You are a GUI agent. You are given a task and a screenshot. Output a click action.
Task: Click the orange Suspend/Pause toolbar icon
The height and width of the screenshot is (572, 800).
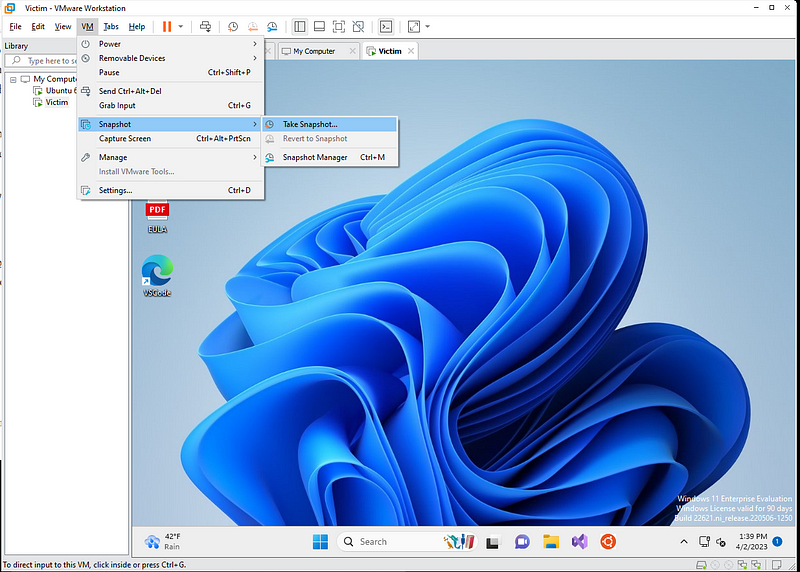click(x=167, y=27)
